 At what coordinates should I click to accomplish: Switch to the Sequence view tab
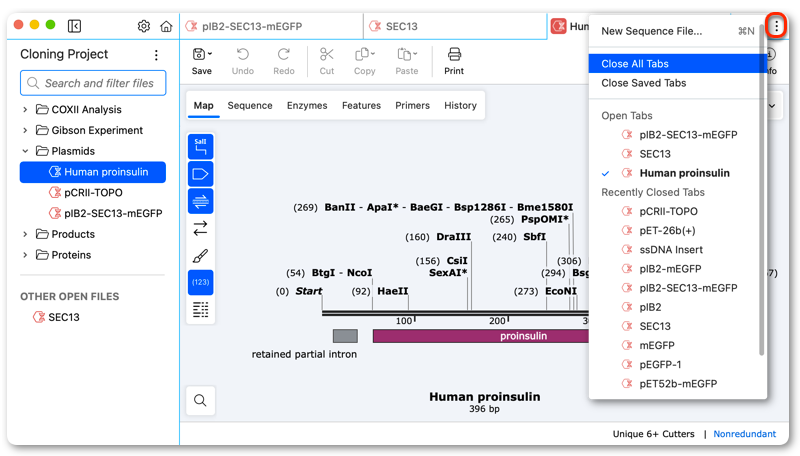pos(250,106)
